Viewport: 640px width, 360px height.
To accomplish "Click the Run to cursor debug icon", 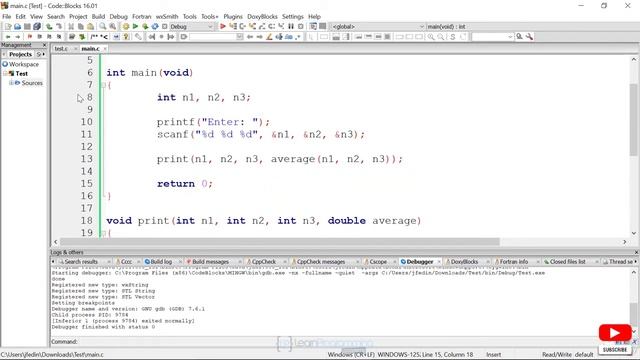I will click(x=233, y=27).
